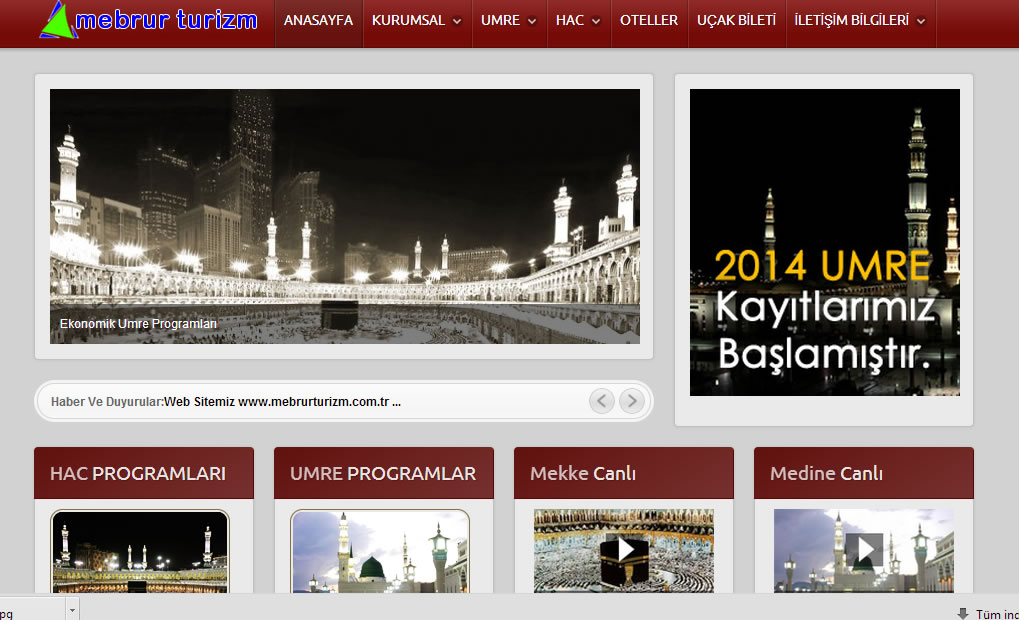Open the İLETİŞİM BİLGİLERİ menu item

851,20
